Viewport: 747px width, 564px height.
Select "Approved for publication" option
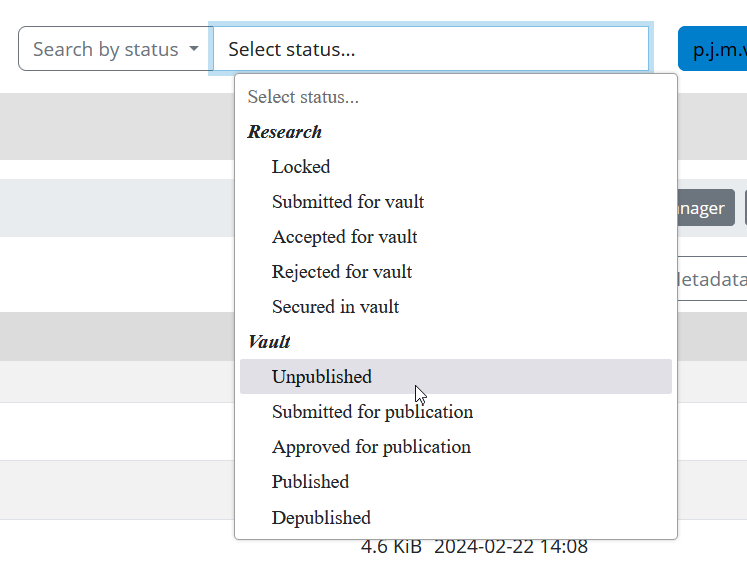click(371, 447)
